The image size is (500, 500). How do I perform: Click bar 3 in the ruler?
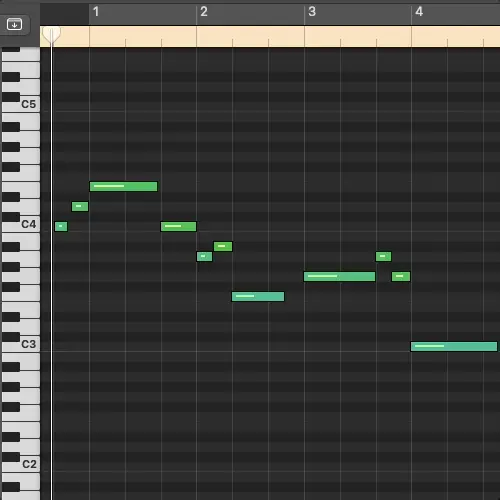[312, 12]
